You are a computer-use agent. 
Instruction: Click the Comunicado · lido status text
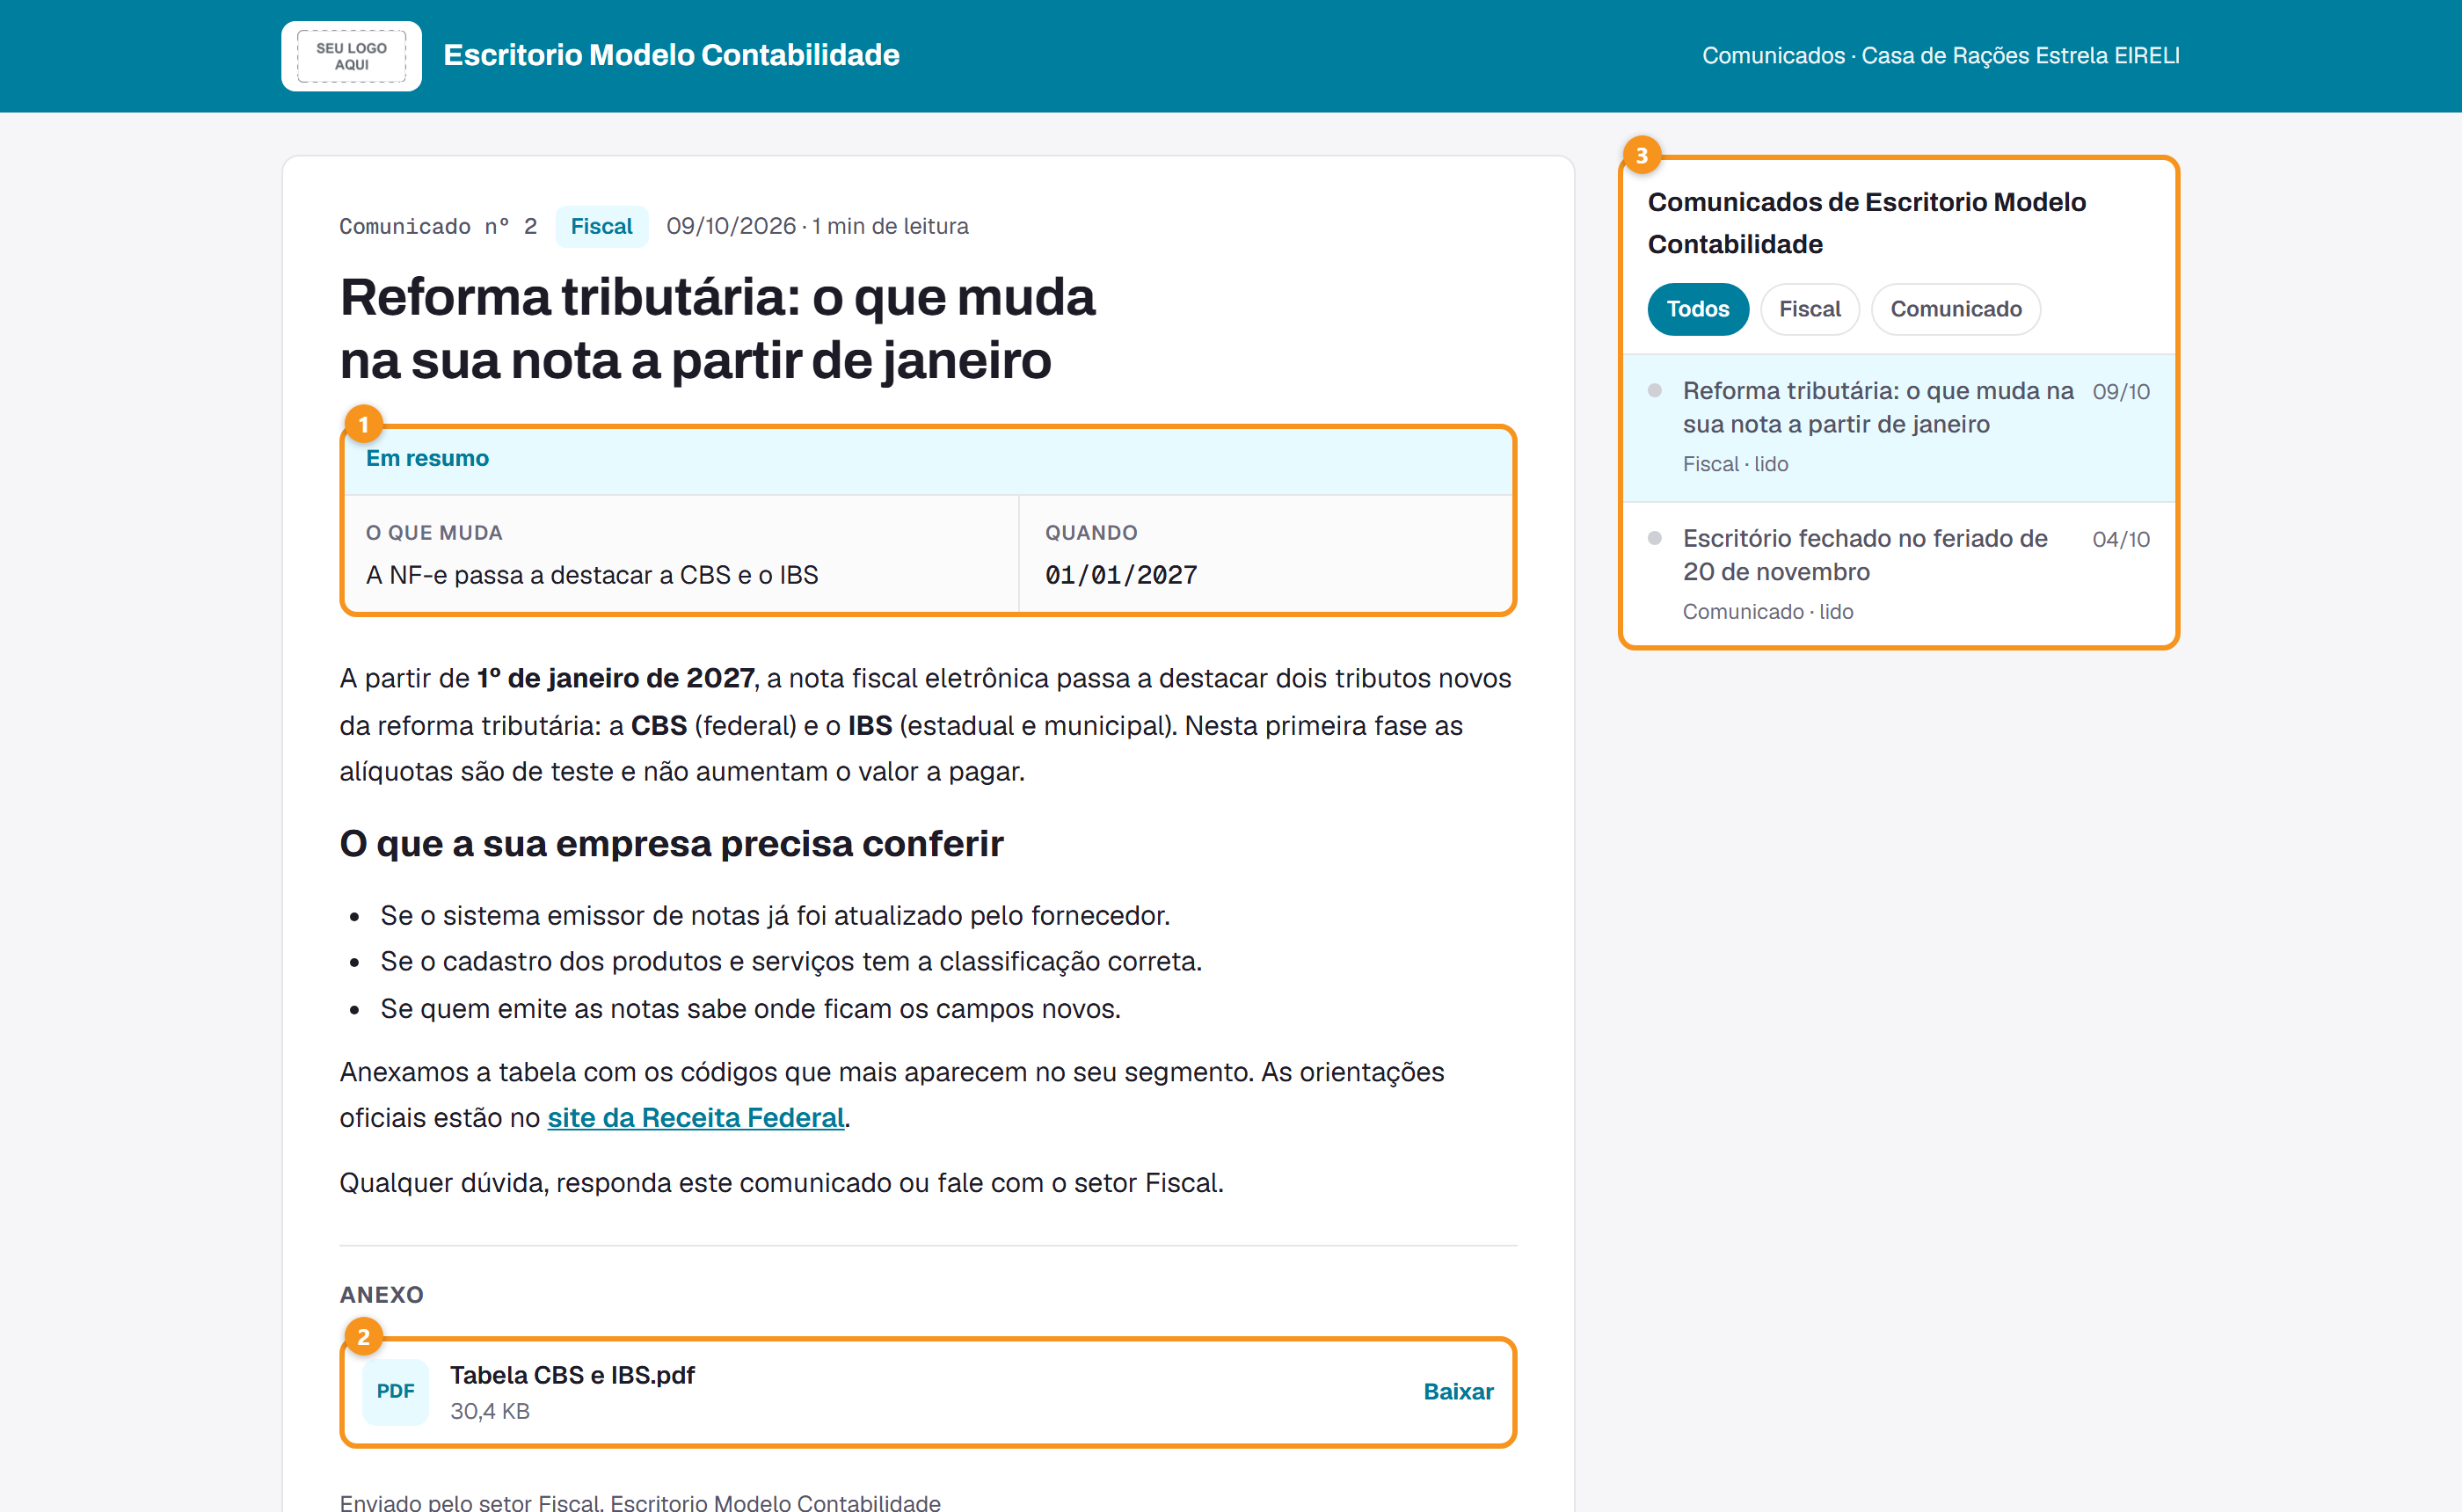(x=1768, y=612)
